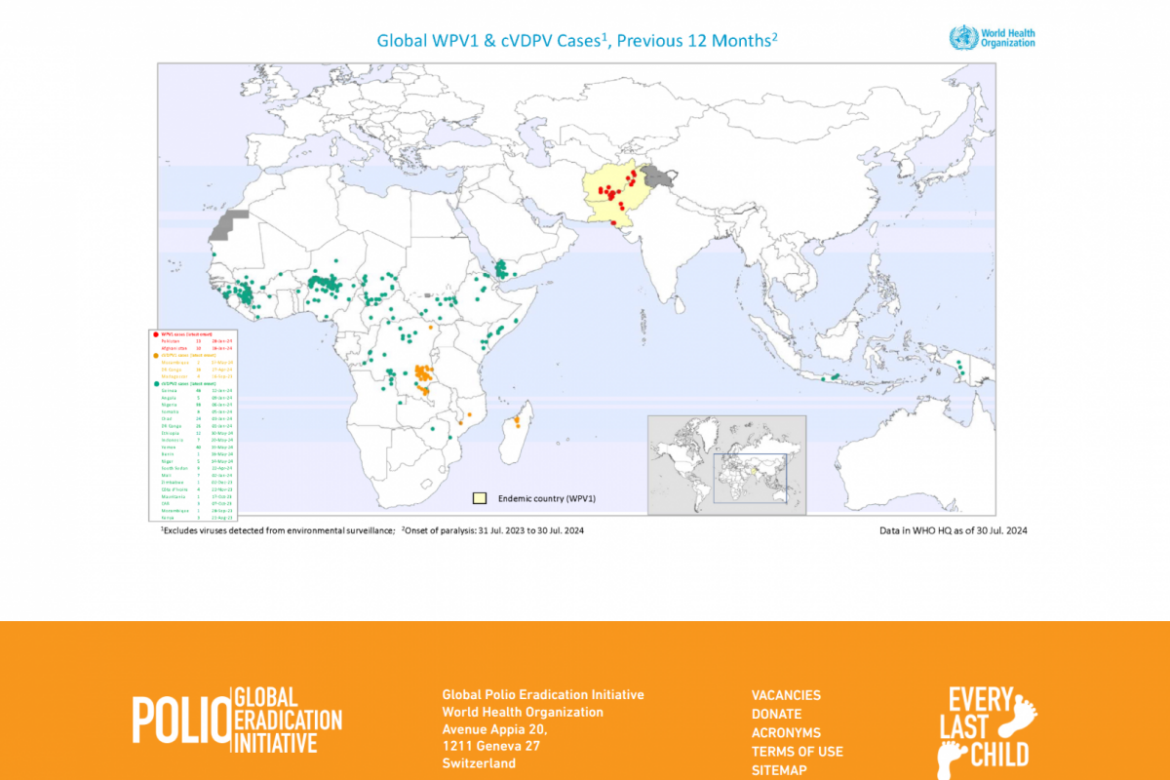Click the Global WPV1 & cVDPV Cases title

578,39
